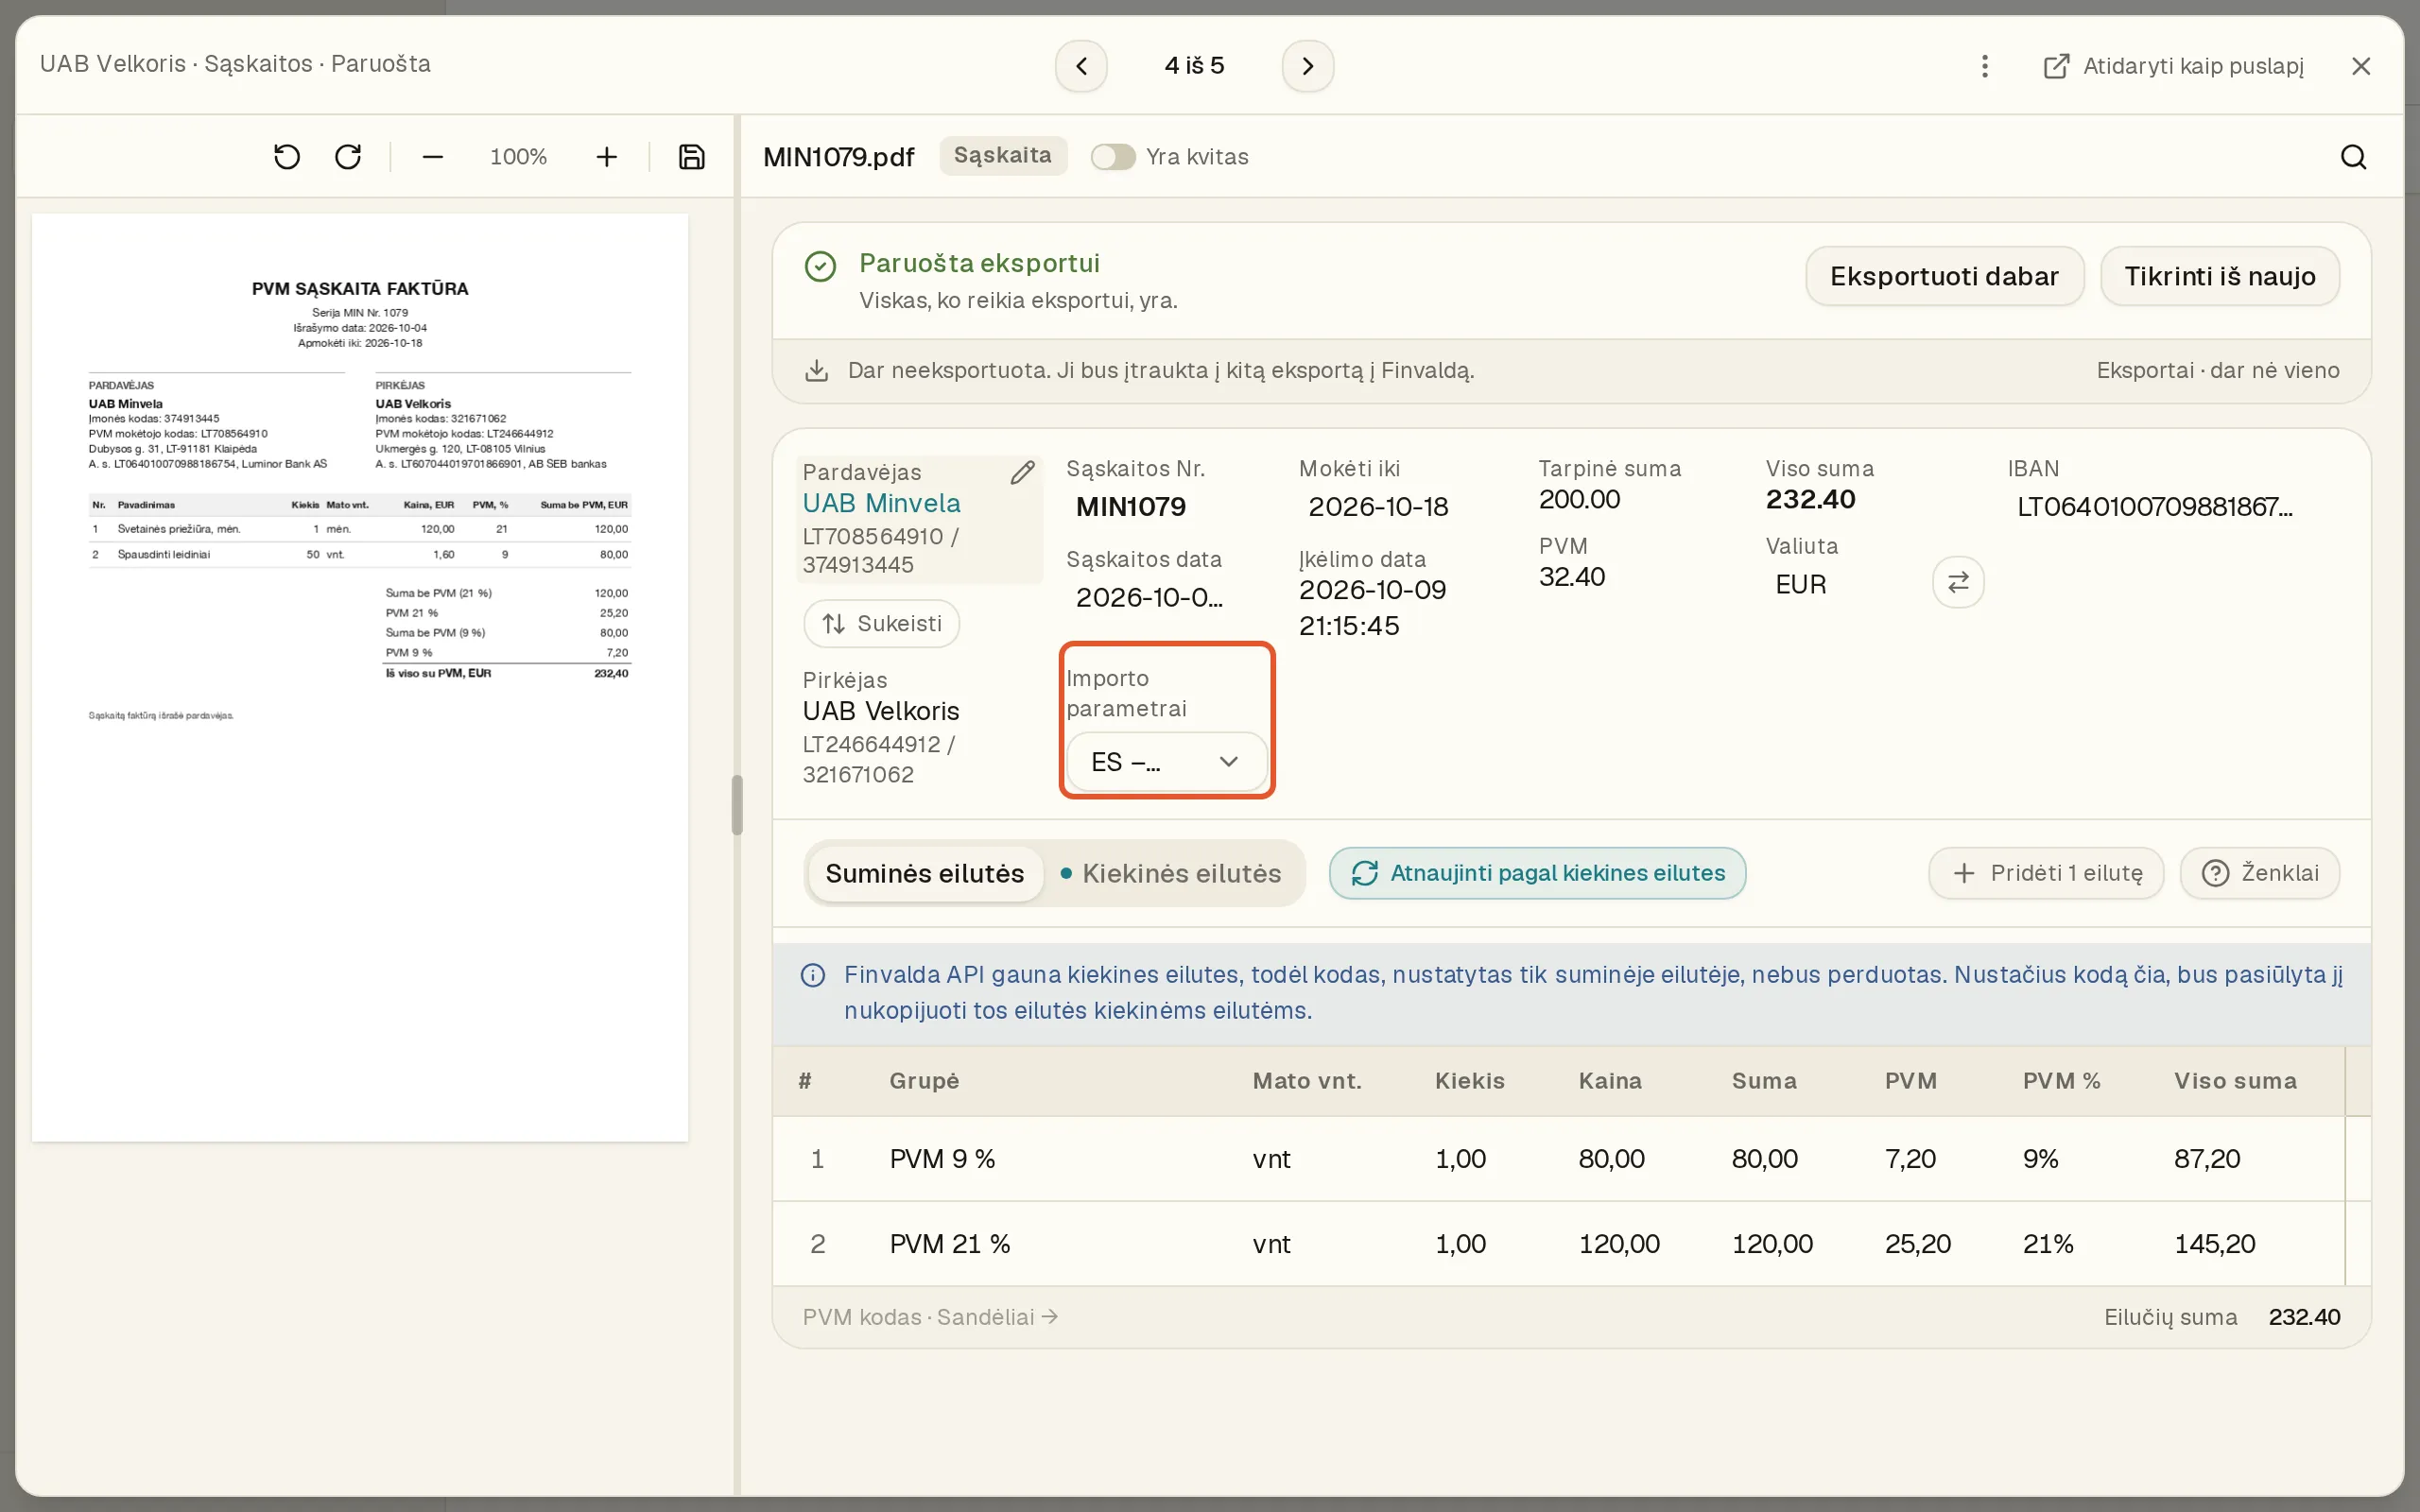Go to the previous invoice arrow

pyautogui.click(x=1081, y=66)
